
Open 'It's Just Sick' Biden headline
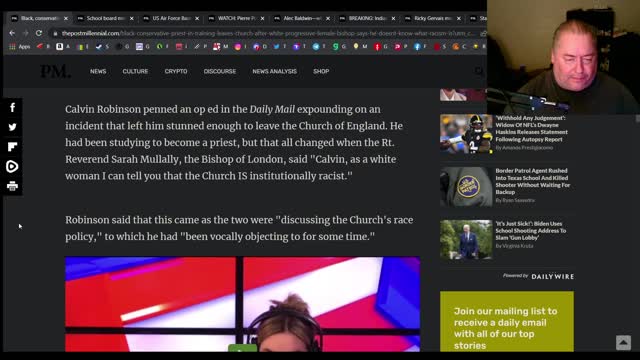click(531, 231)
